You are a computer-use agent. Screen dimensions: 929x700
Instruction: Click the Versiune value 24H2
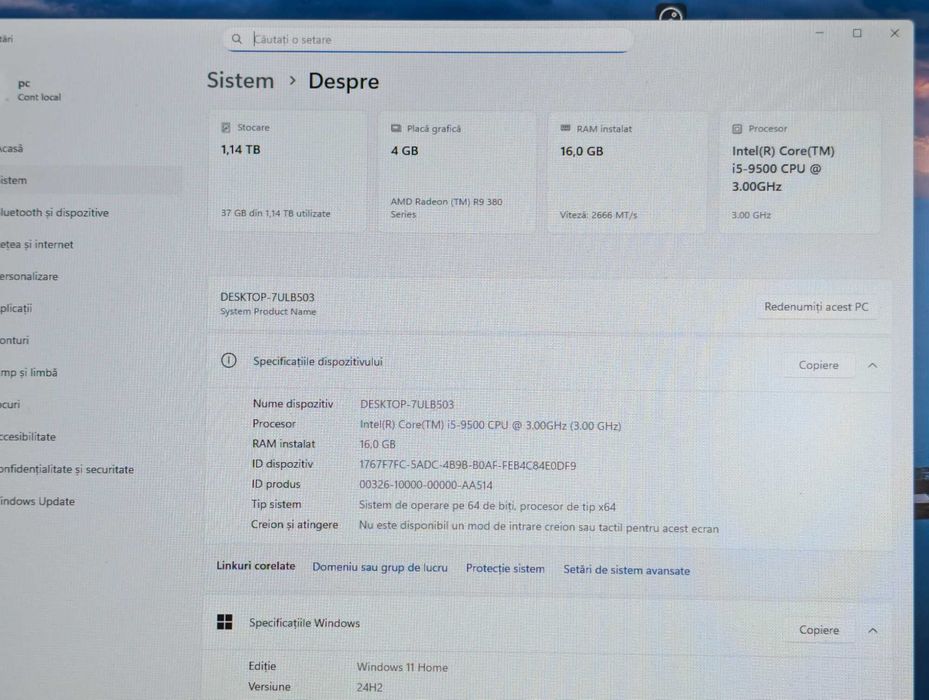point(369,687)
